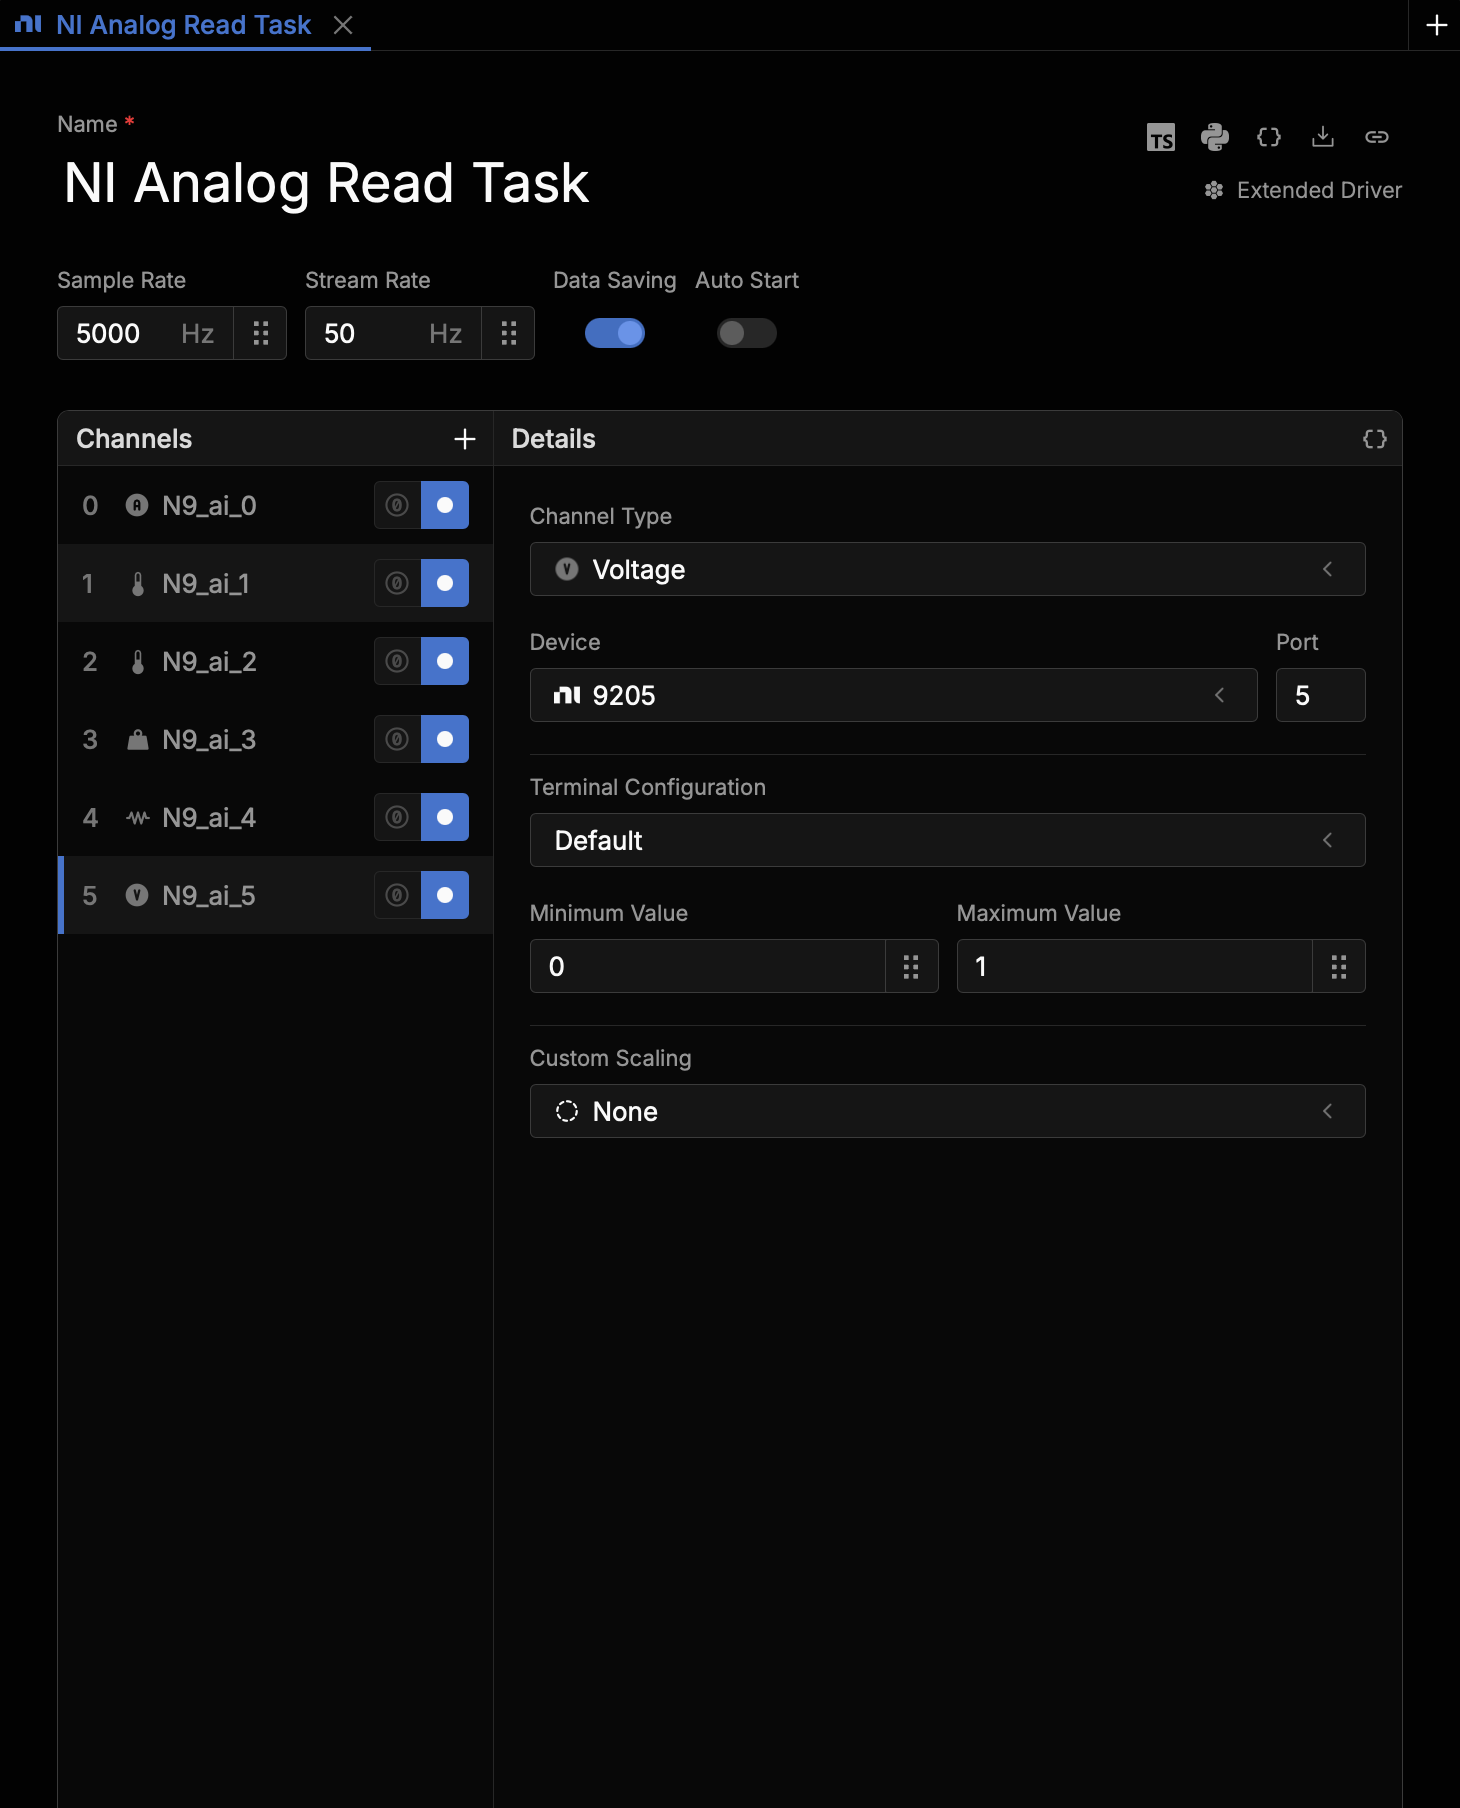
Task: Click the tare button for N9_ai_1
Action: pos(398,583)
